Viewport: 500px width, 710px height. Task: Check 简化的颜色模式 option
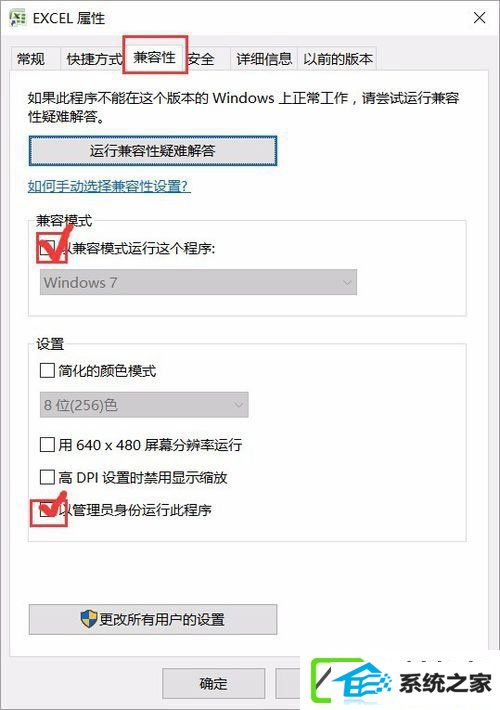coord(48,370)
